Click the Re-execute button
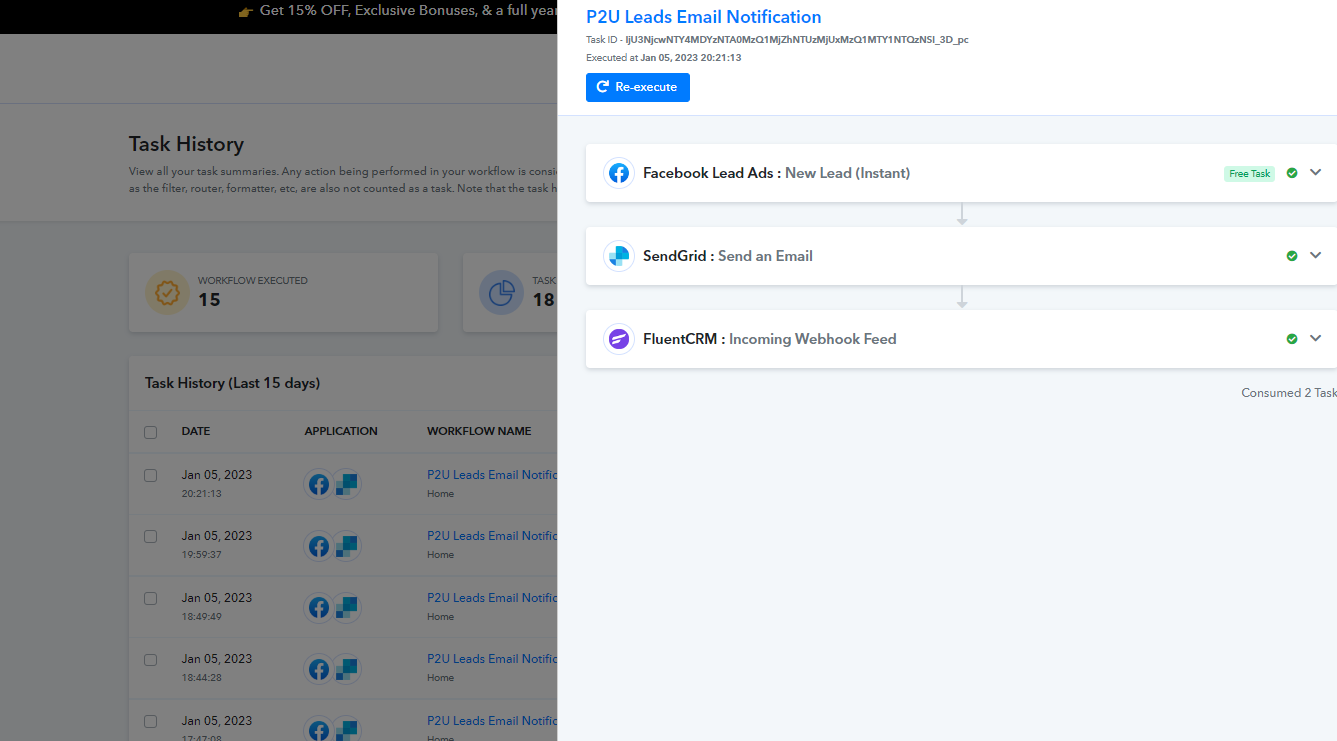This screenshot has height=741, width=1337. pos(637,87)
